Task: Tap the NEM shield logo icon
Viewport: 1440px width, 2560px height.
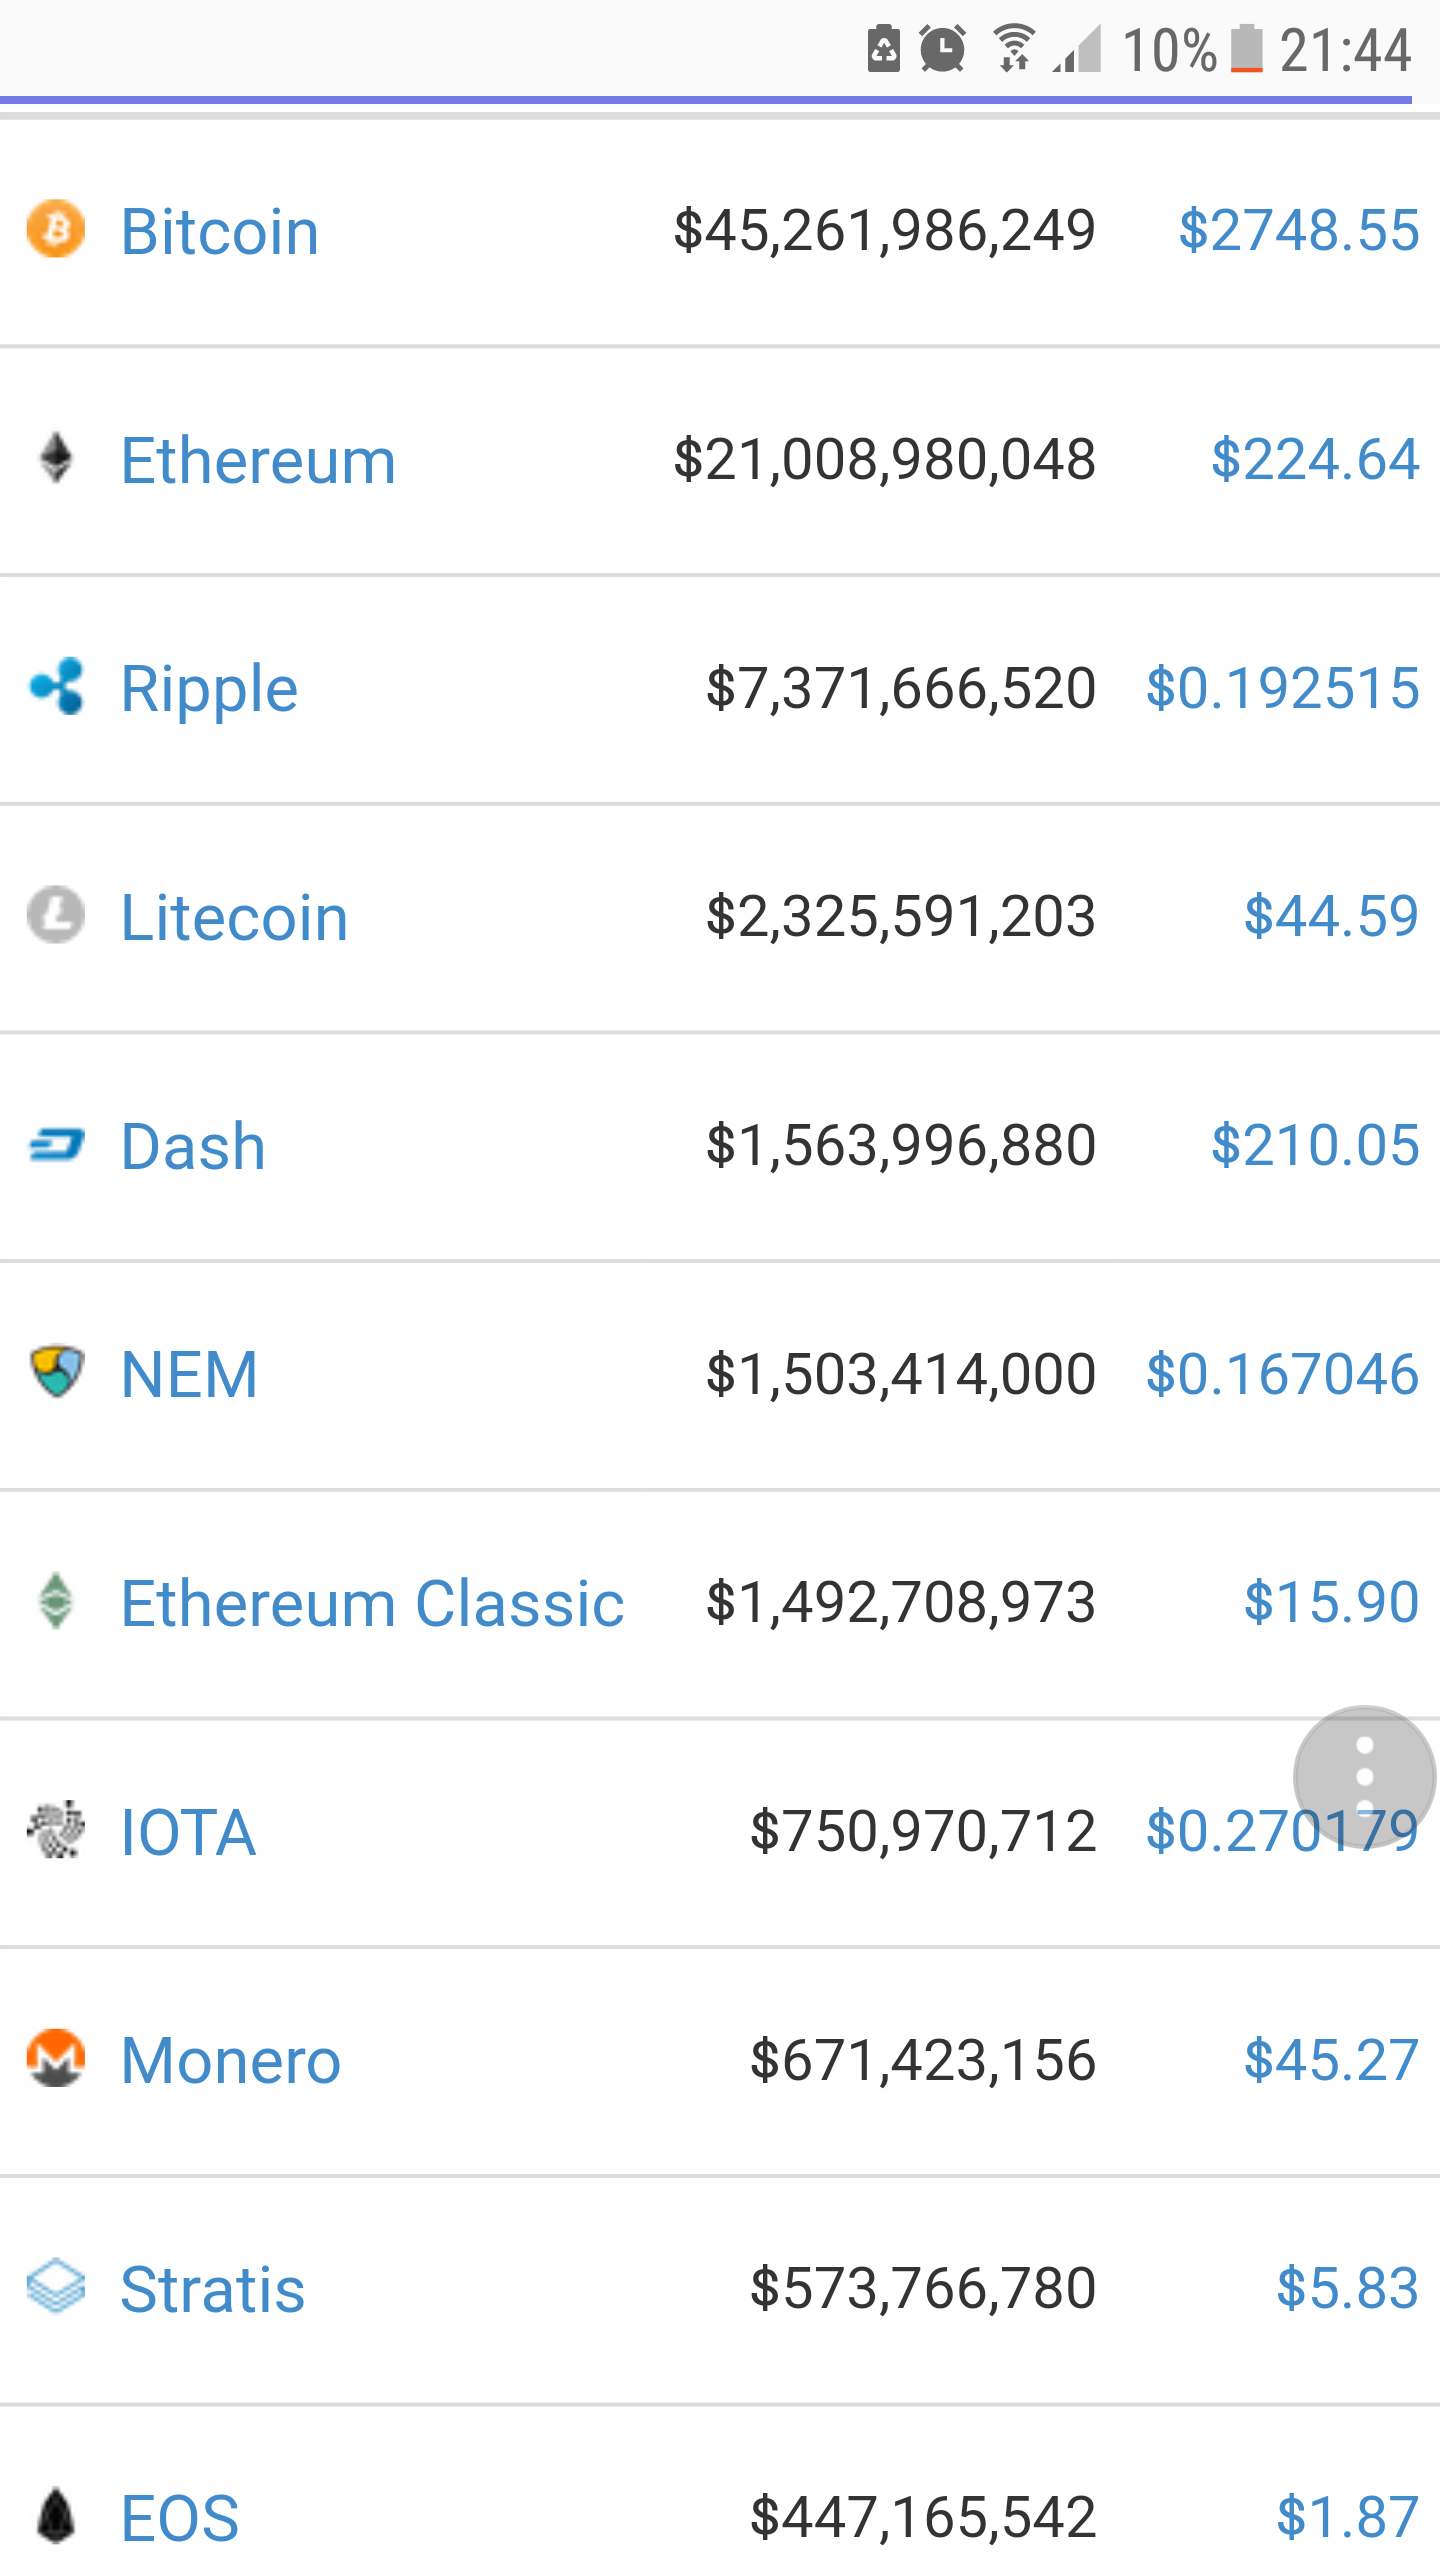Action: (56, 1372)
